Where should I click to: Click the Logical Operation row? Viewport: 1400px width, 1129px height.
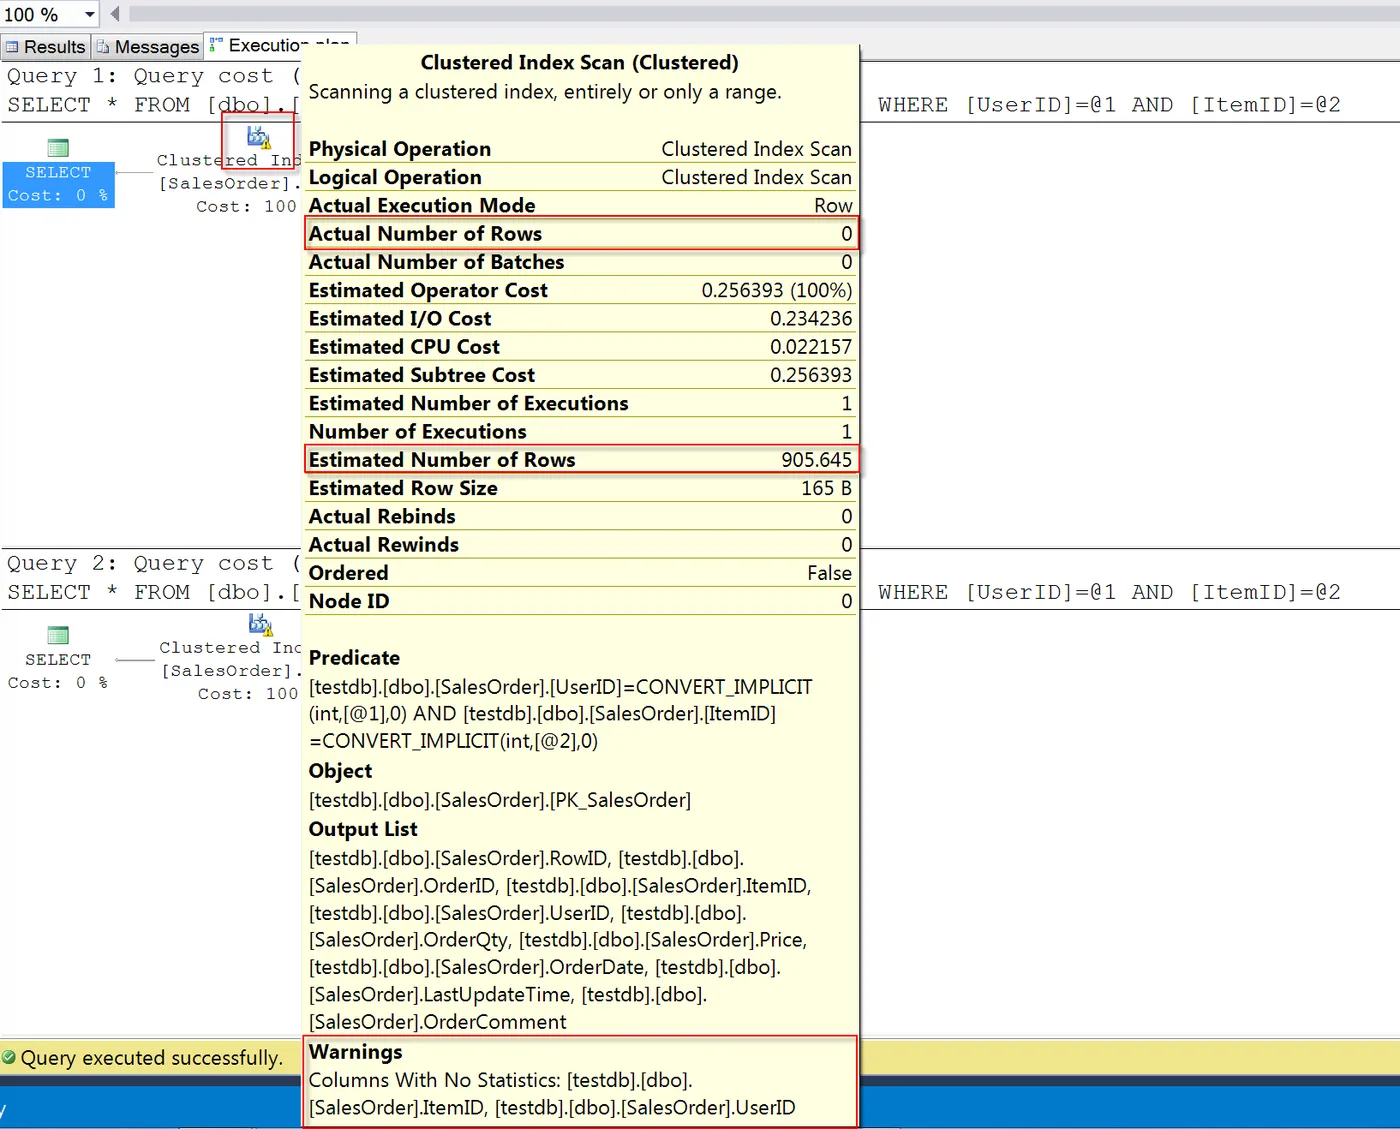pyautogui.click(x=581, y=177)
